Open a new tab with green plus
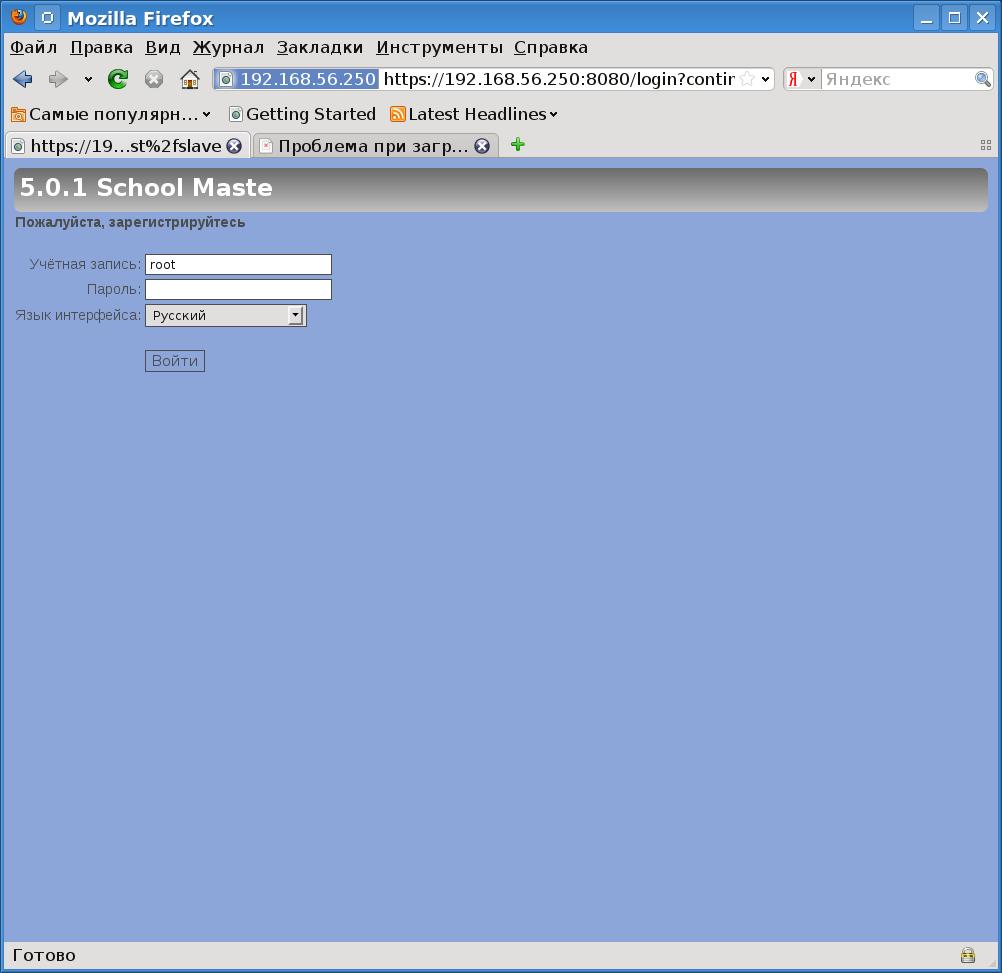Screen dimensions: 1002x973 tap(517, 145)
